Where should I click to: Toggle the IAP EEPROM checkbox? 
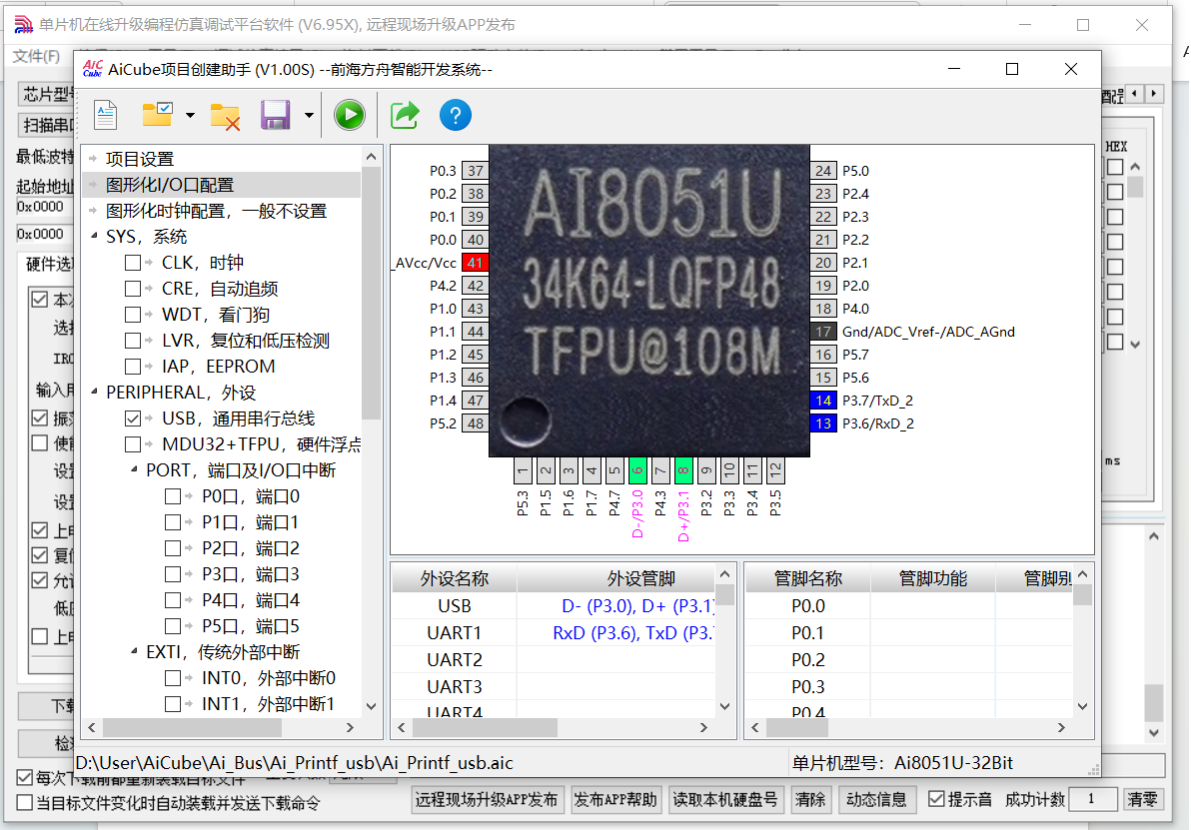pos(133,366)
